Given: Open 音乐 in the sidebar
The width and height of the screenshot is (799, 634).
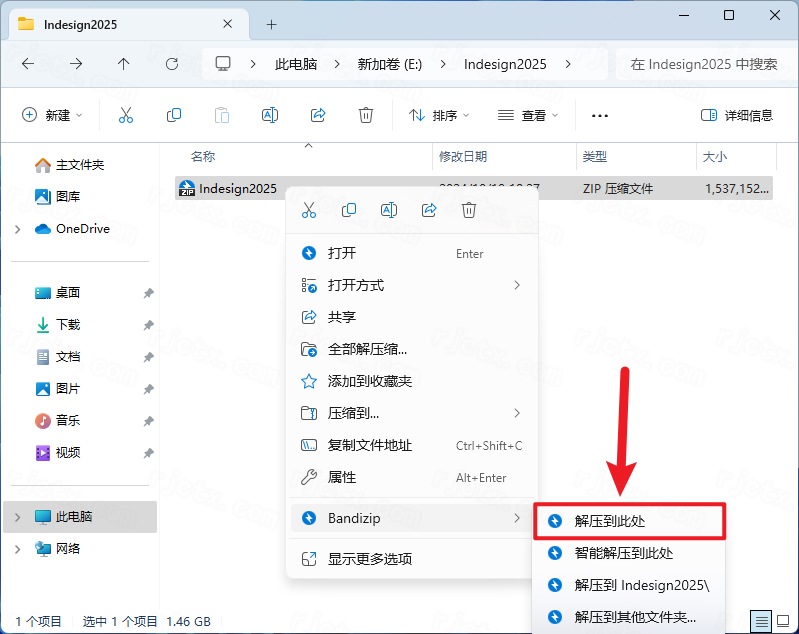Looking at the screenshot, I should tap(57, 421).
